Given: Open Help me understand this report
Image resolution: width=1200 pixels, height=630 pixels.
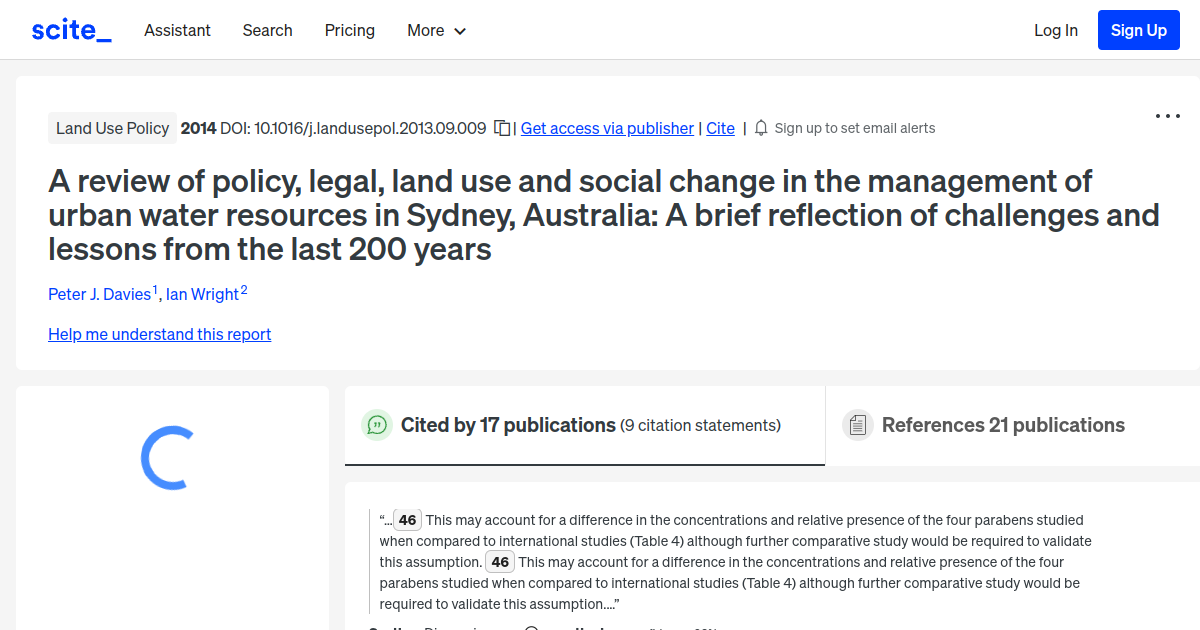Looking at the screenshot, I should [x=159, y=334].
